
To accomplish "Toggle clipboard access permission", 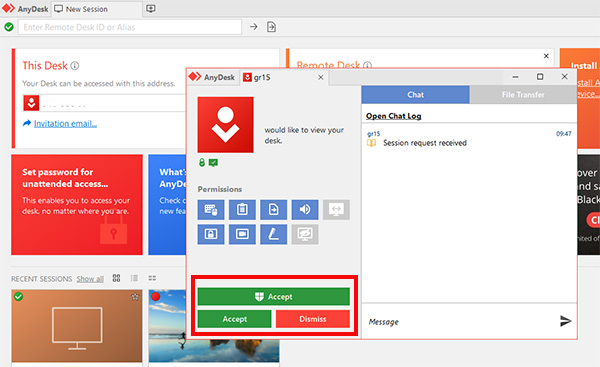I will click(x=242, y=210).
